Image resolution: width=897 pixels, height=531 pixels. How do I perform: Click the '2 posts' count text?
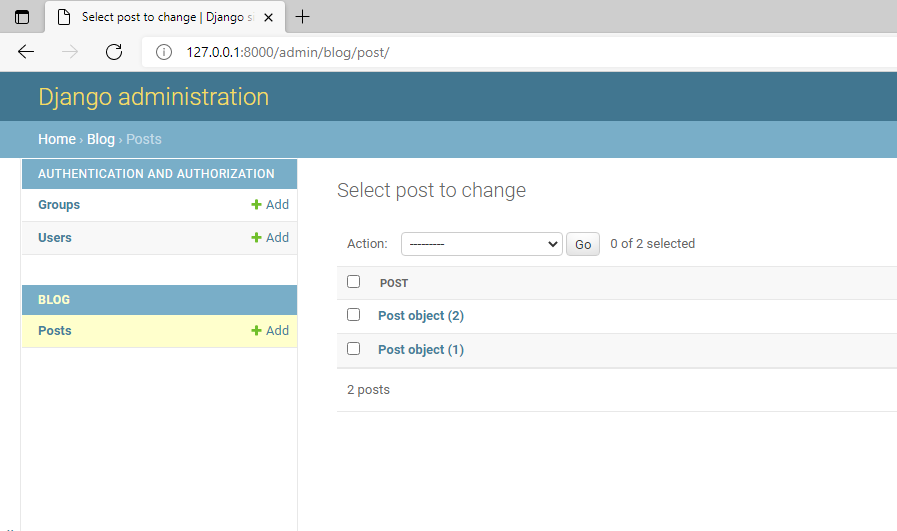coord(368,390)
